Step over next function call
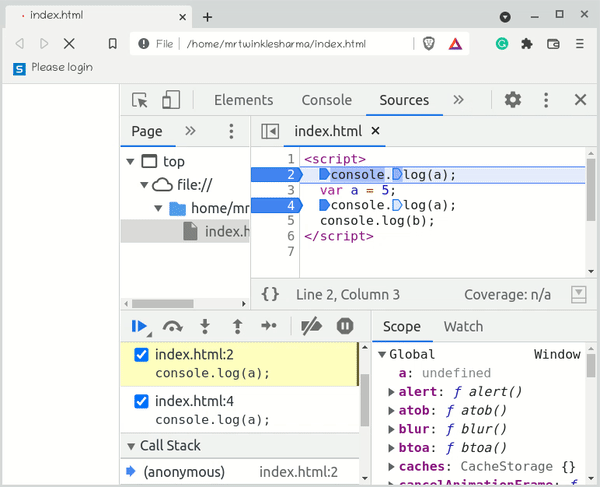This screenshot has height=487, width=600. [173, 326]
